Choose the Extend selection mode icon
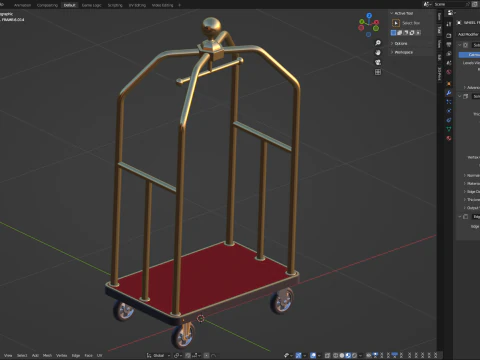Viewport: 480px width, 360px height. (x=399, y=33)
